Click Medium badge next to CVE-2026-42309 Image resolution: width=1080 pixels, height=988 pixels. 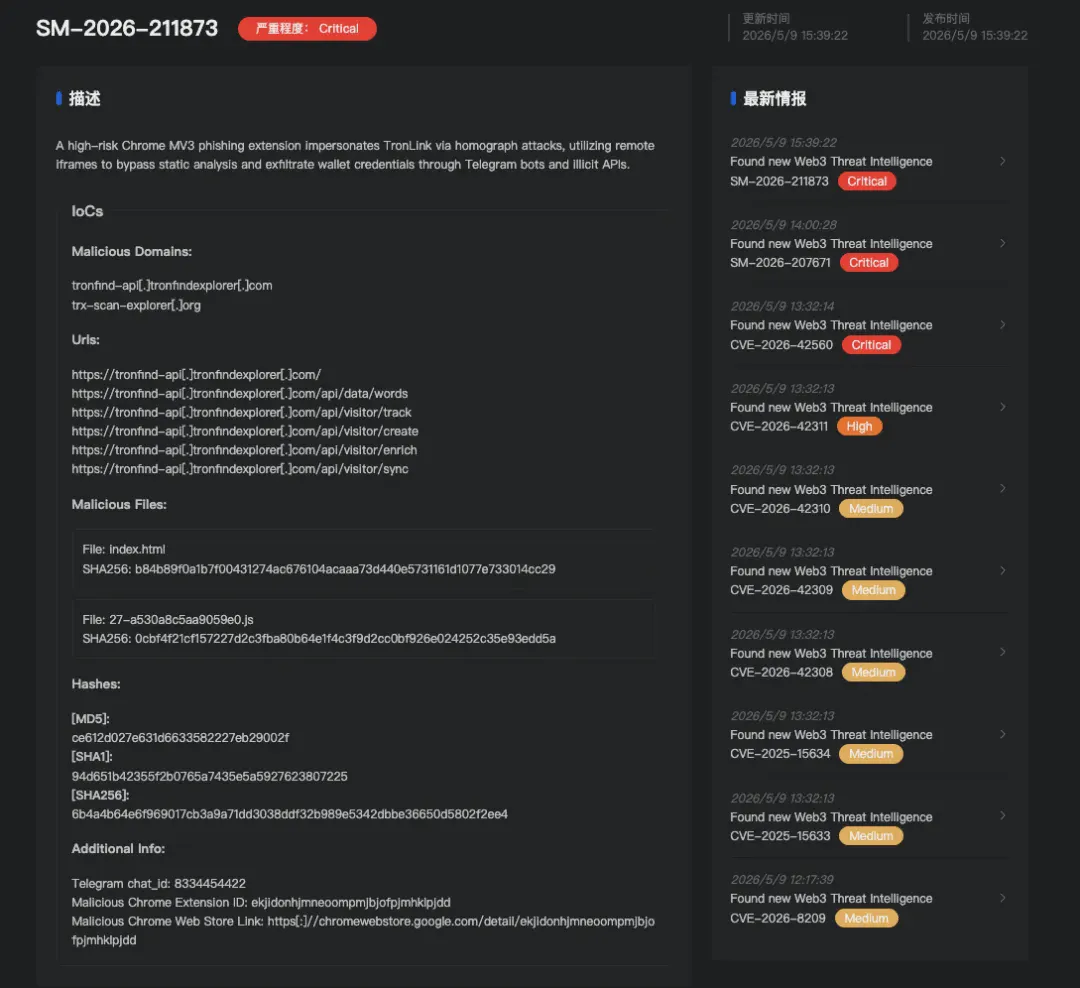873,590
